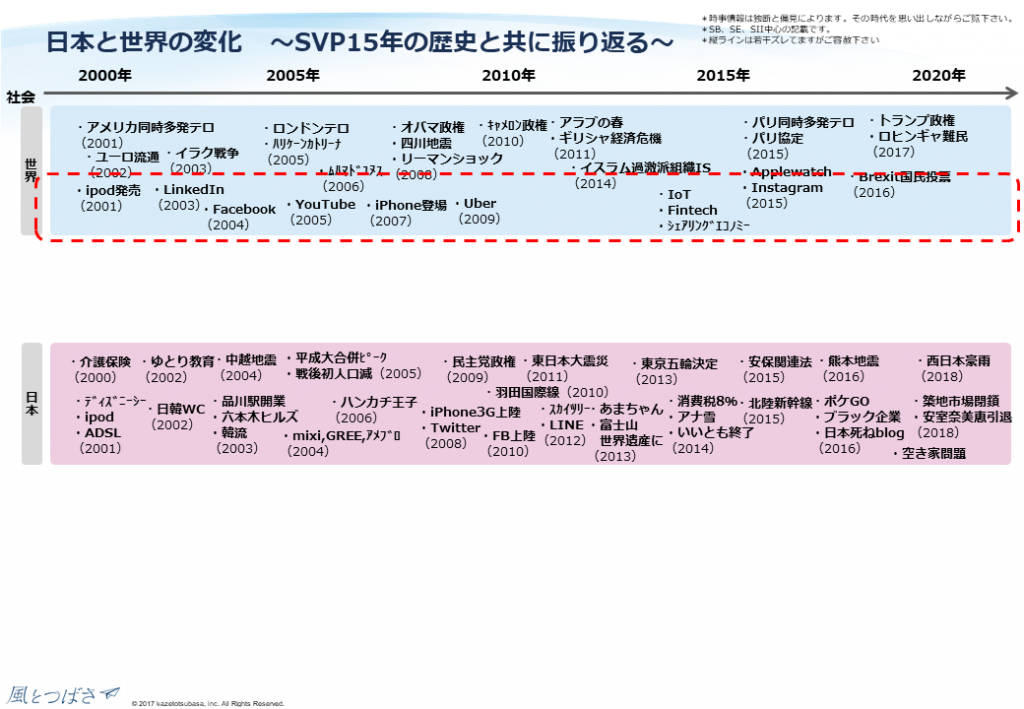This screenshot has width=1024, height=709.
Task: Click the text 'ゆとり教育'
Action: click(x=182, y=361)
